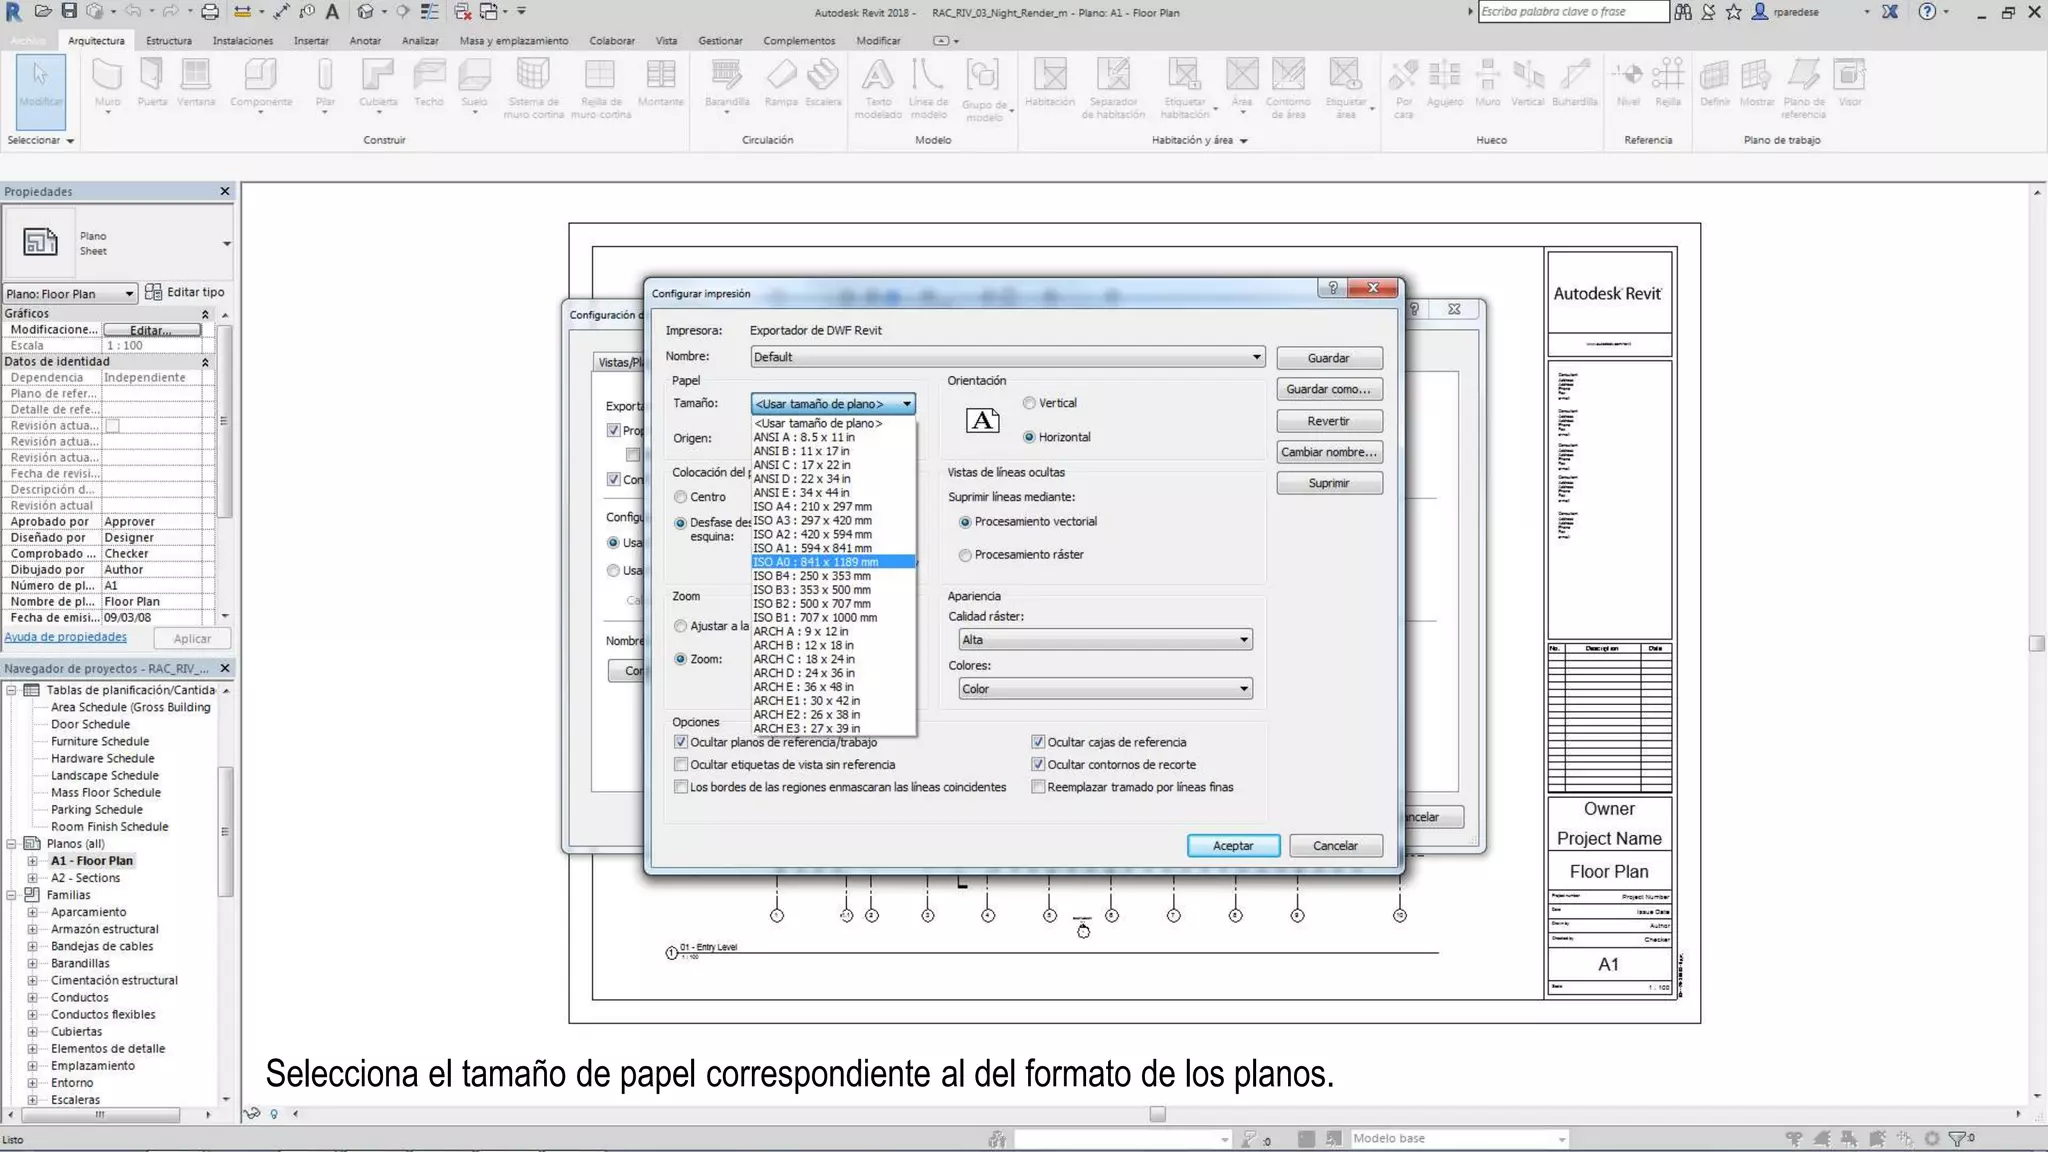Open the Plano: Floor Plan selector dropdown
2048x1152 pixels.
coord(70,293)
